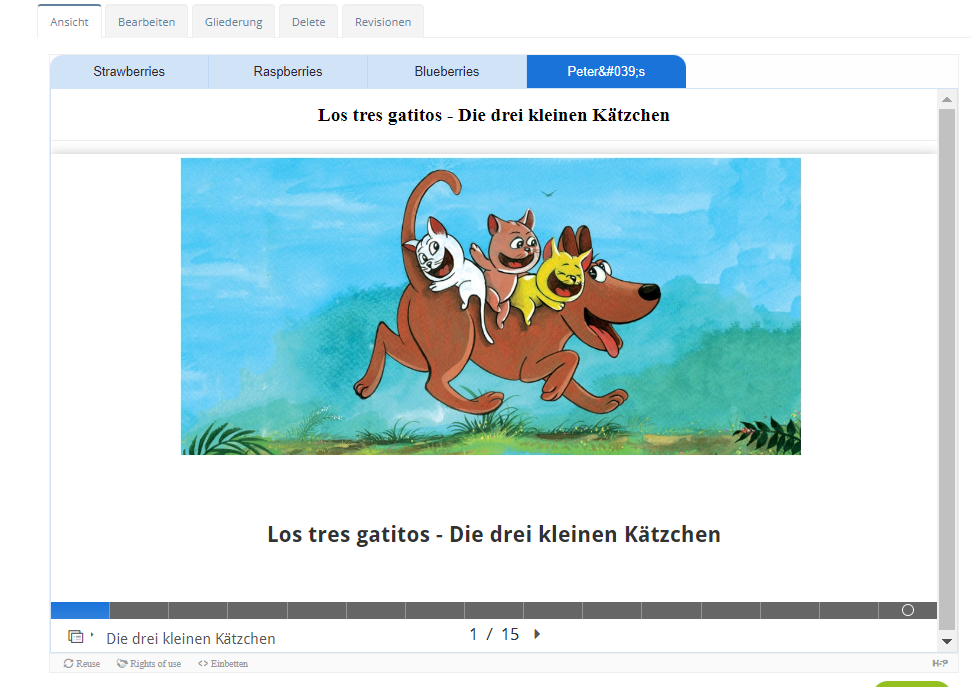Click slide title 'Die drei kleinen Kätzchen' in footer

[191, 638]
